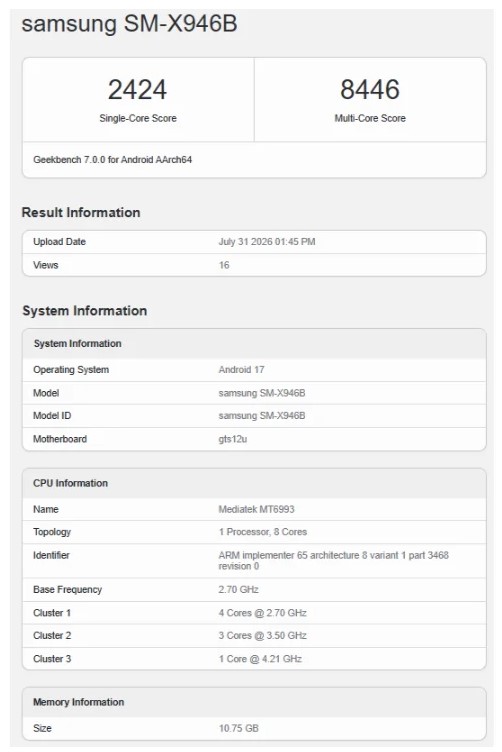502x752 pixels.
Task: Select samsung SM-X946B in the Model row
Action: tap(262, 393)
